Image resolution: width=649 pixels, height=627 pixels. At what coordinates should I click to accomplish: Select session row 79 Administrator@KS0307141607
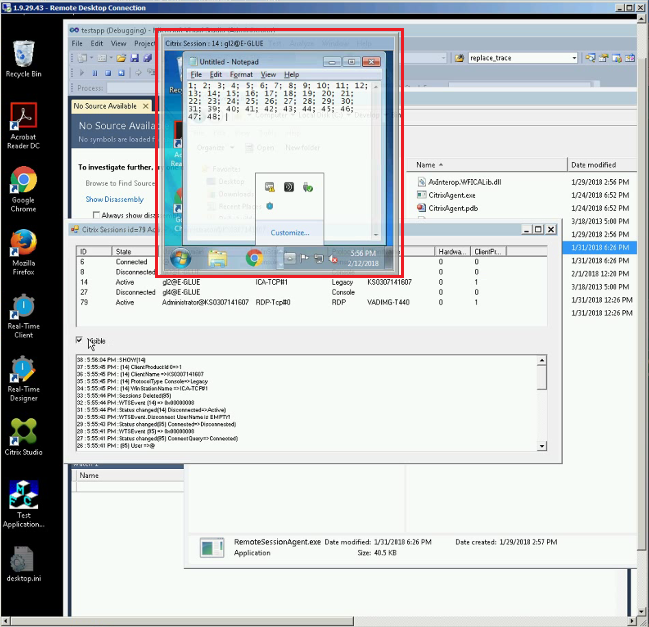click(x=311, y=302)
